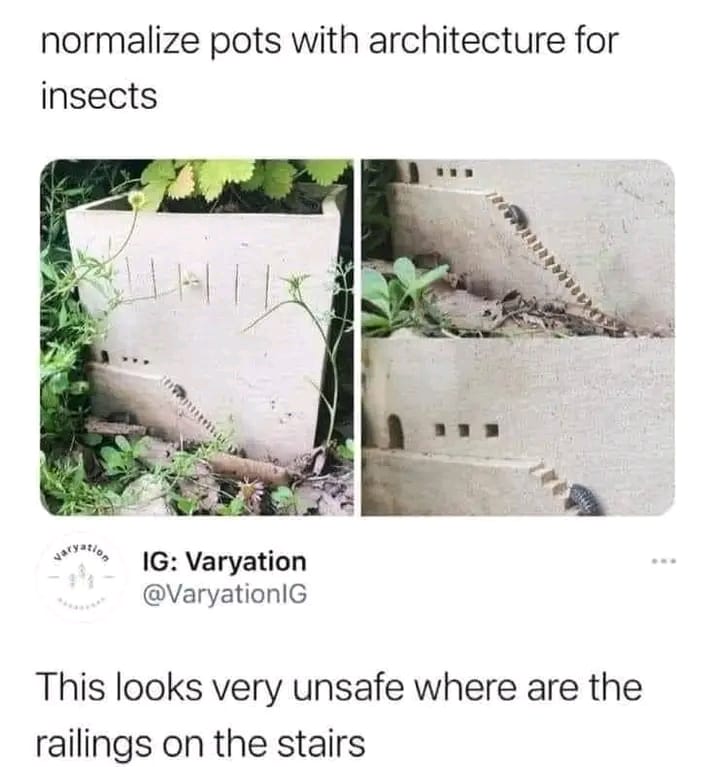This screenshot has height=767, width=715.
Task: Click the pill bug climbing upper stairs, right photo
Action: 515,216
